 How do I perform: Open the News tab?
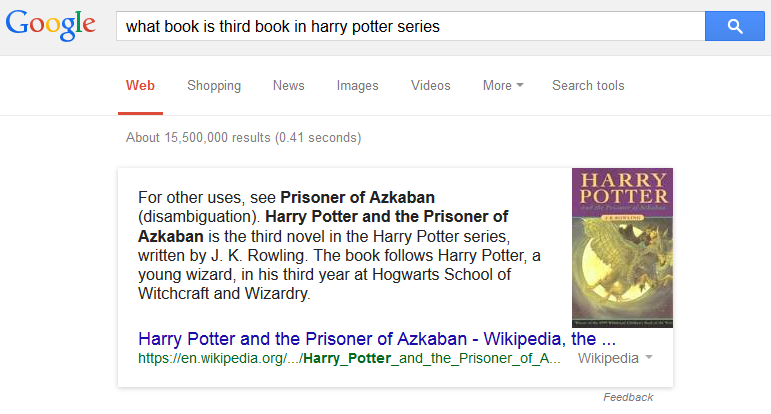[x=289, y=85]
